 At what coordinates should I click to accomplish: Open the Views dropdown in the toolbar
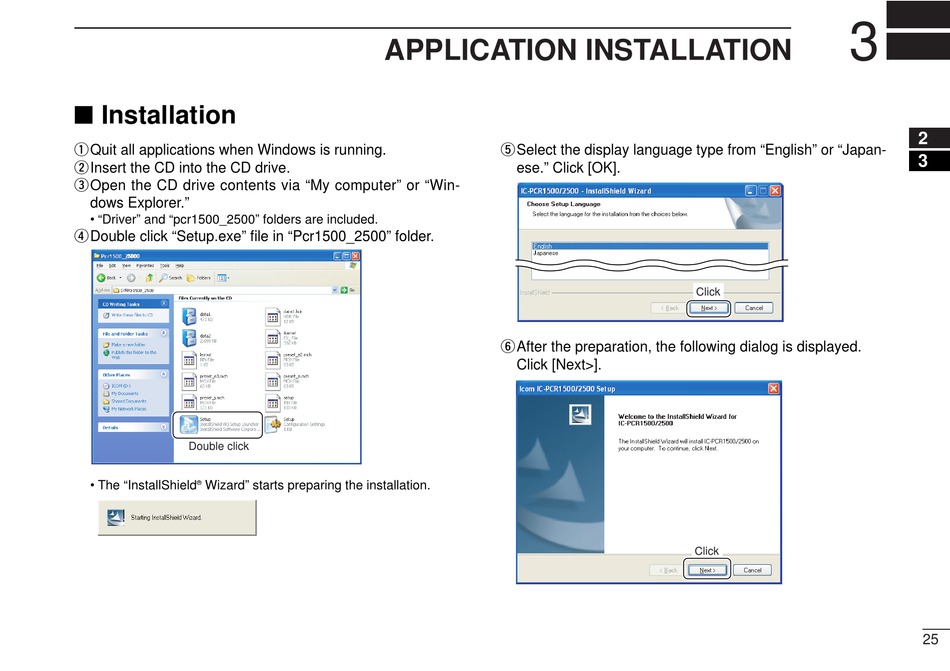click(224, 278)
